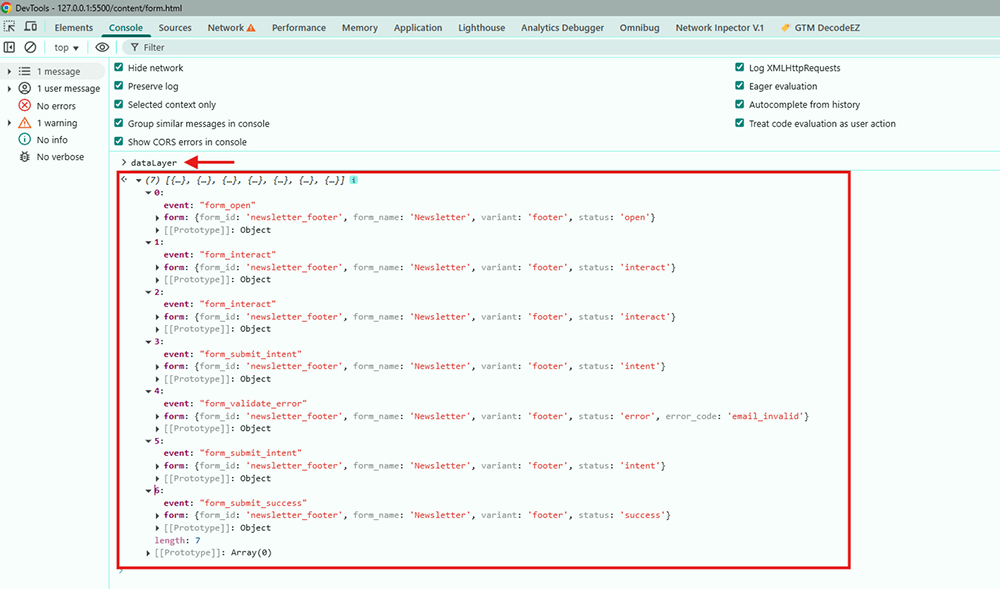Click the GTM DecodeEZ tag icon

pyautogui.click(x=785, y=28)
